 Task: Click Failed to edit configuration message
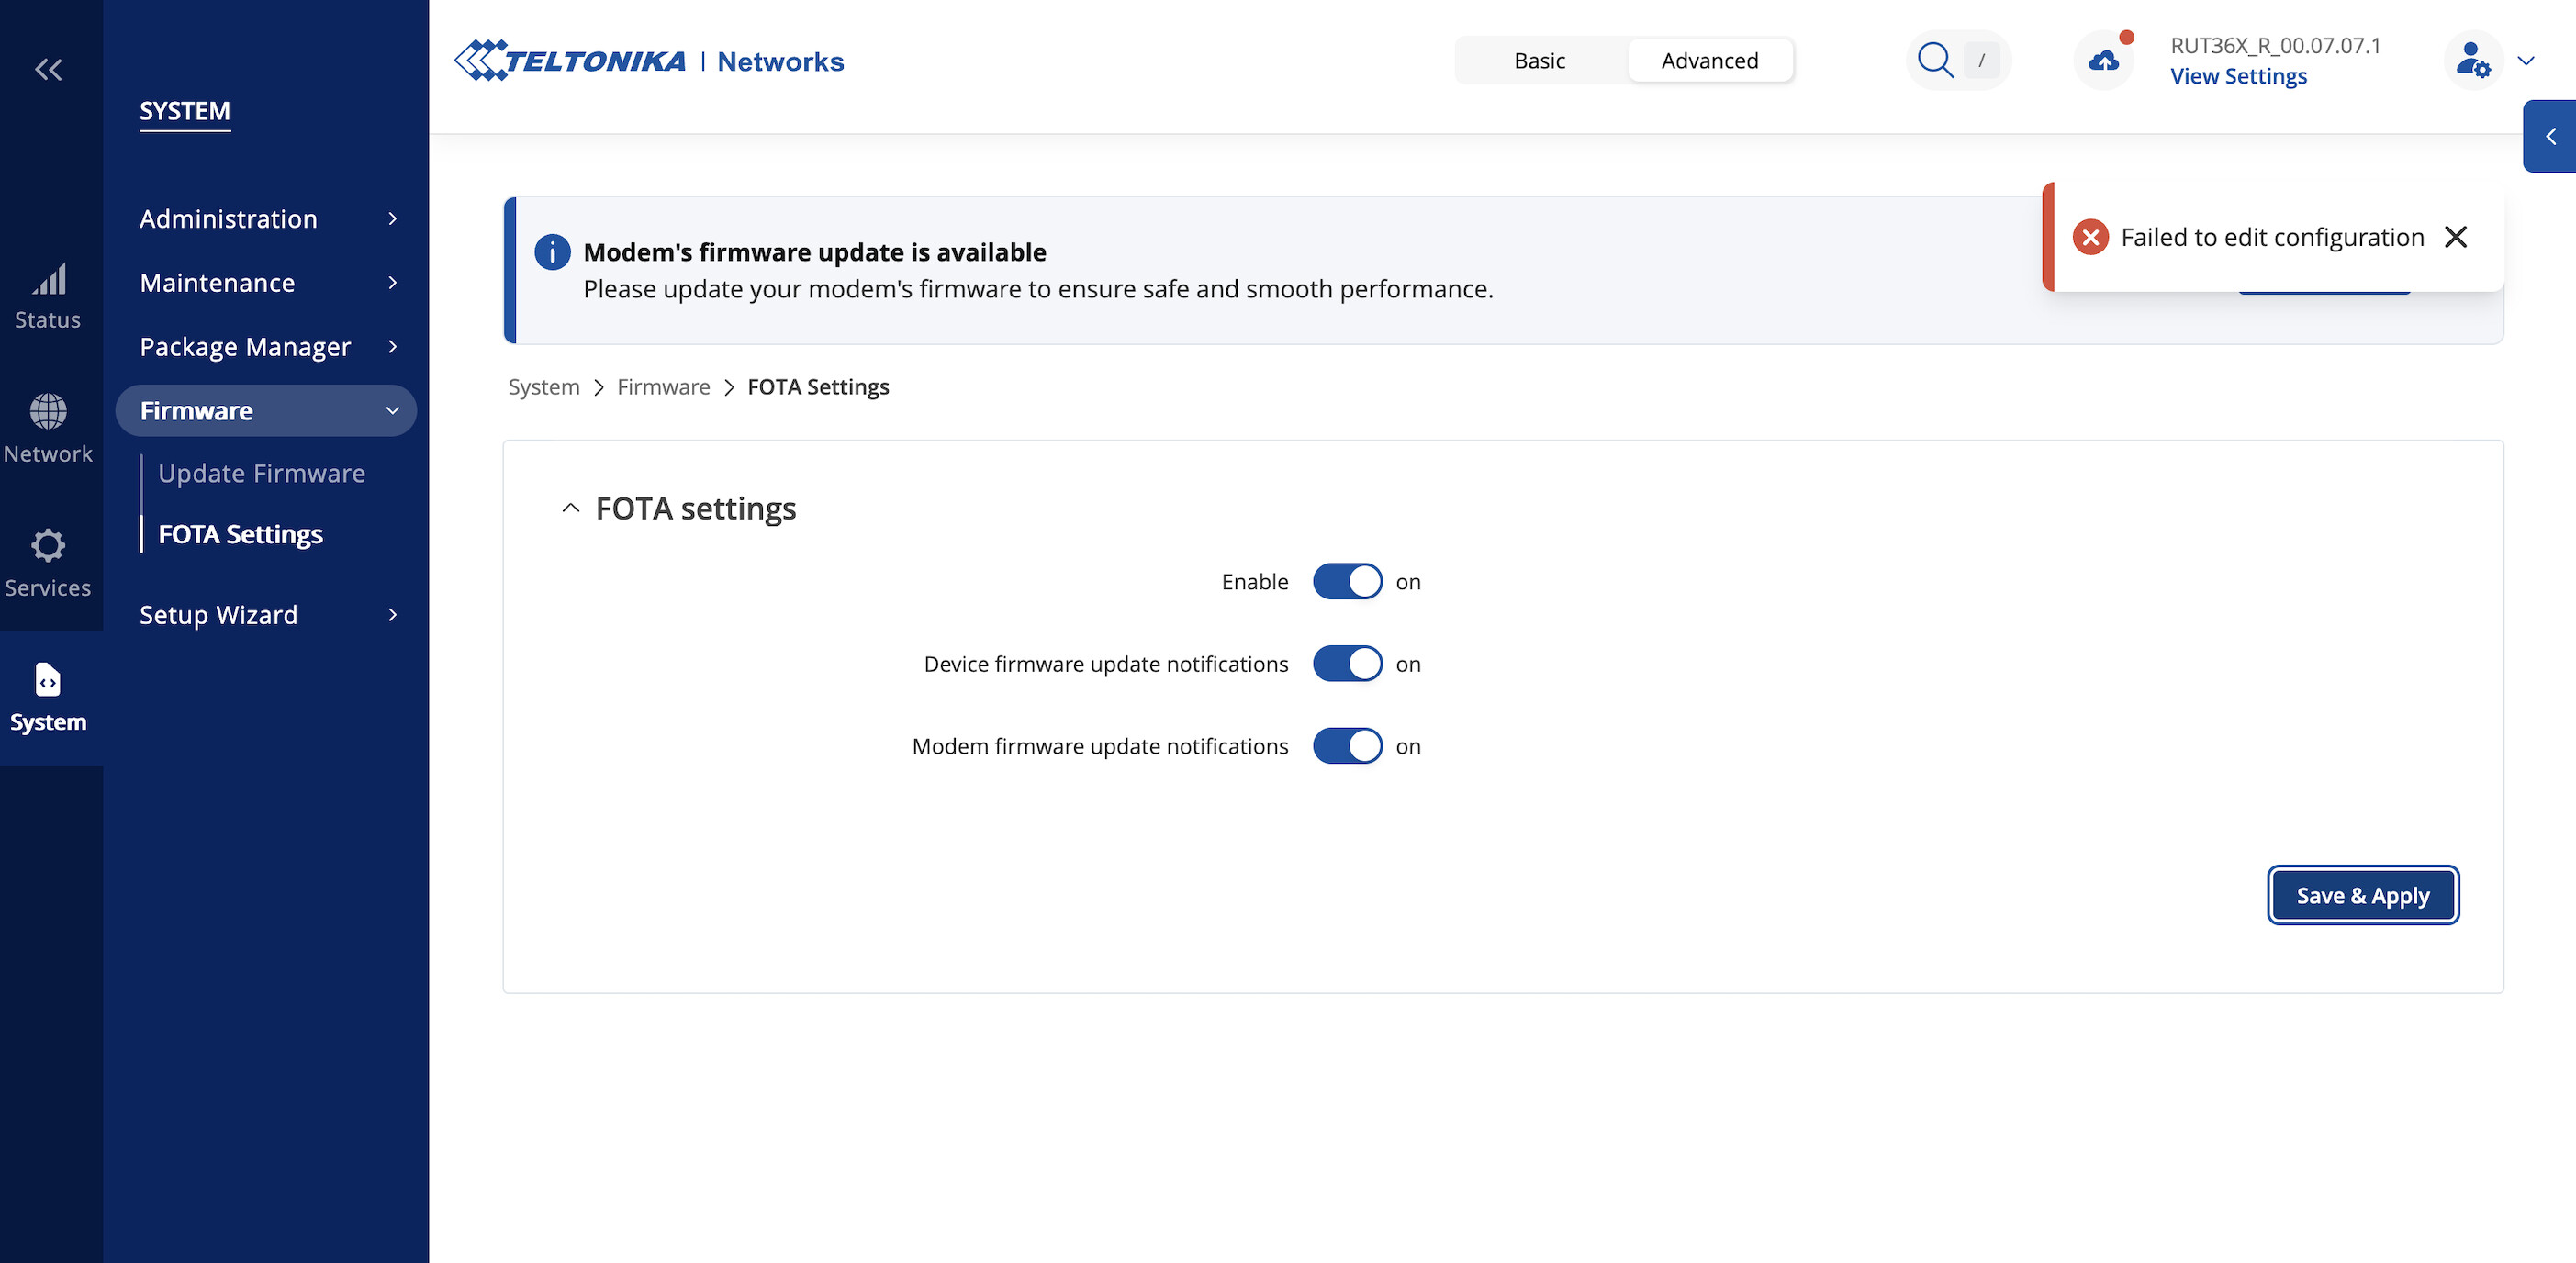click(x=2272, y=237)
